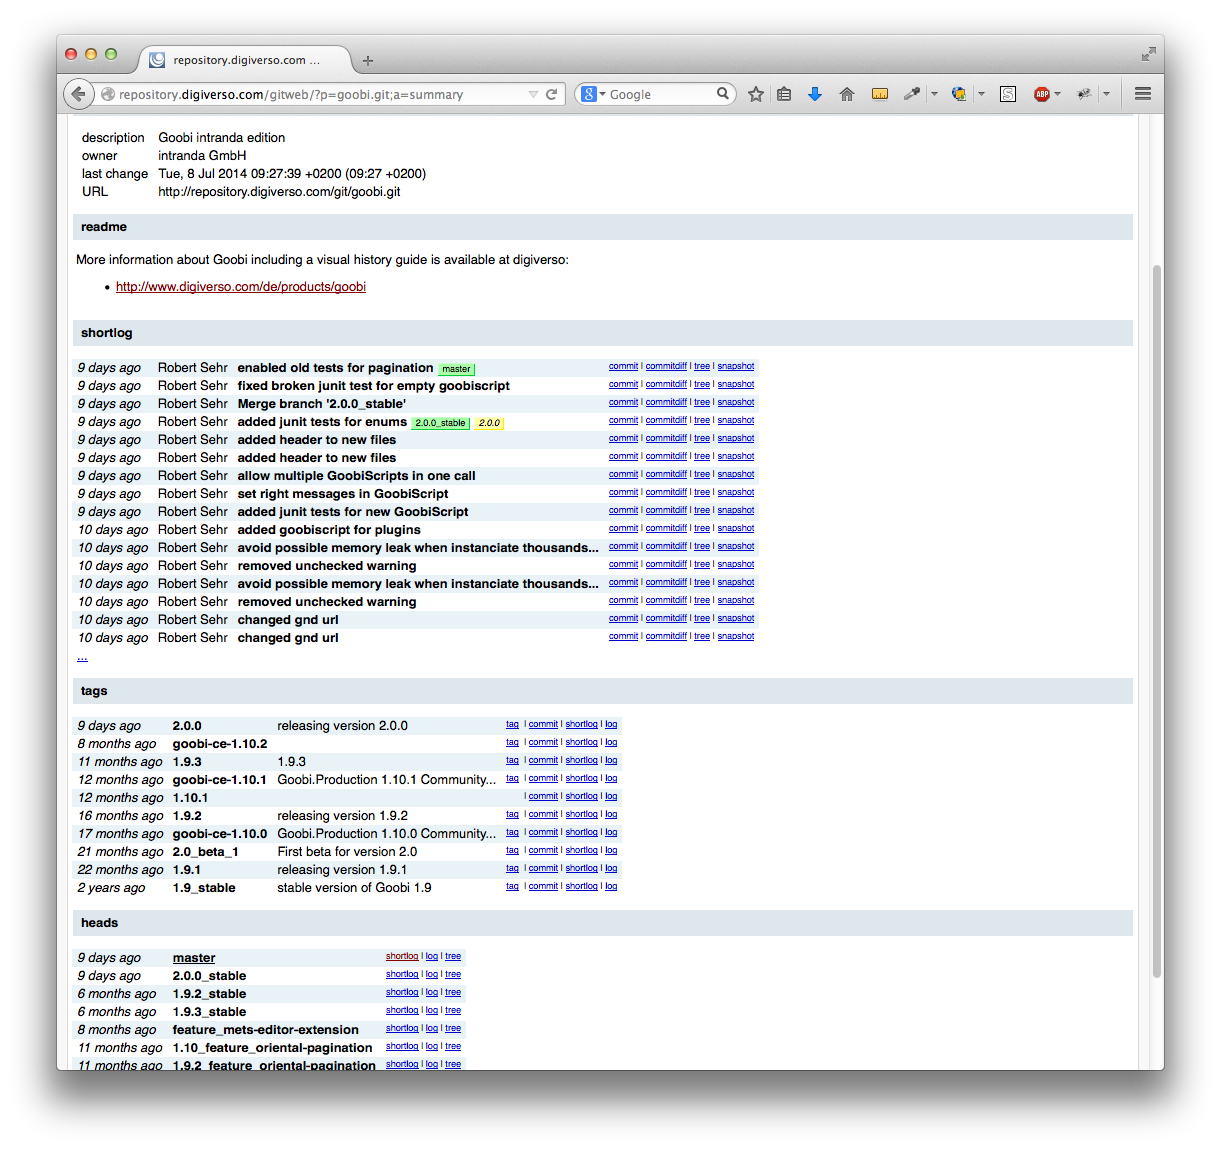Click snapshot for 'set right messages in GoobiScript'
Screen dimensions: 1221x1149
pyautogui.click(x=736, y=493)
